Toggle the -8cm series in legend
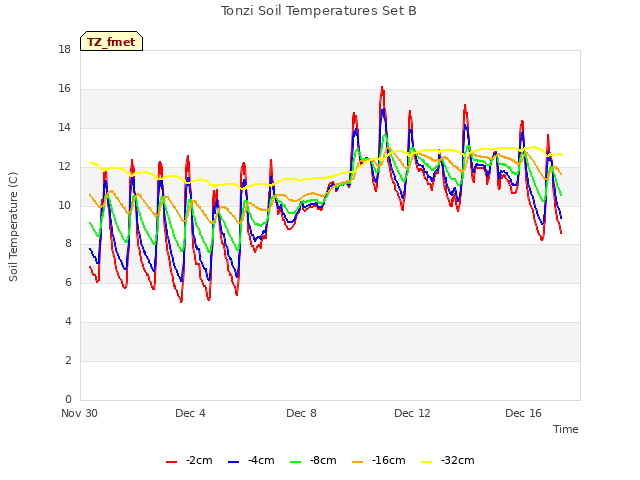 click(313, 461)
